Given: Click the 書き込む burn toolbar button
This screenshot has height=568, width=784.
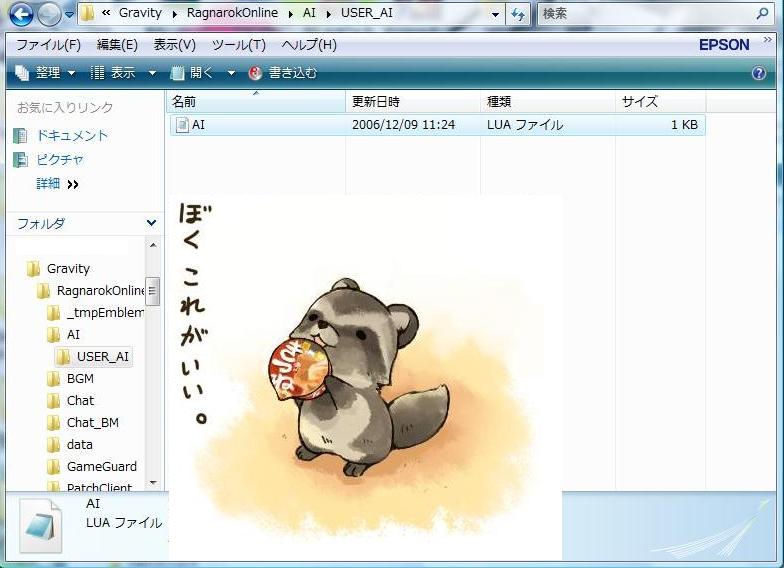Looking at the screenshot, I should (x=283, y=73).
